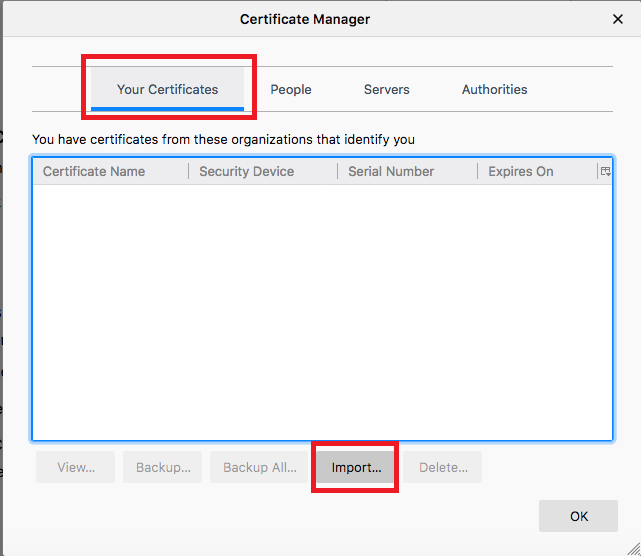Screen dimensions: 641x556
Task: Click inside the empty certificate list
Action: [x=322, y=310]
